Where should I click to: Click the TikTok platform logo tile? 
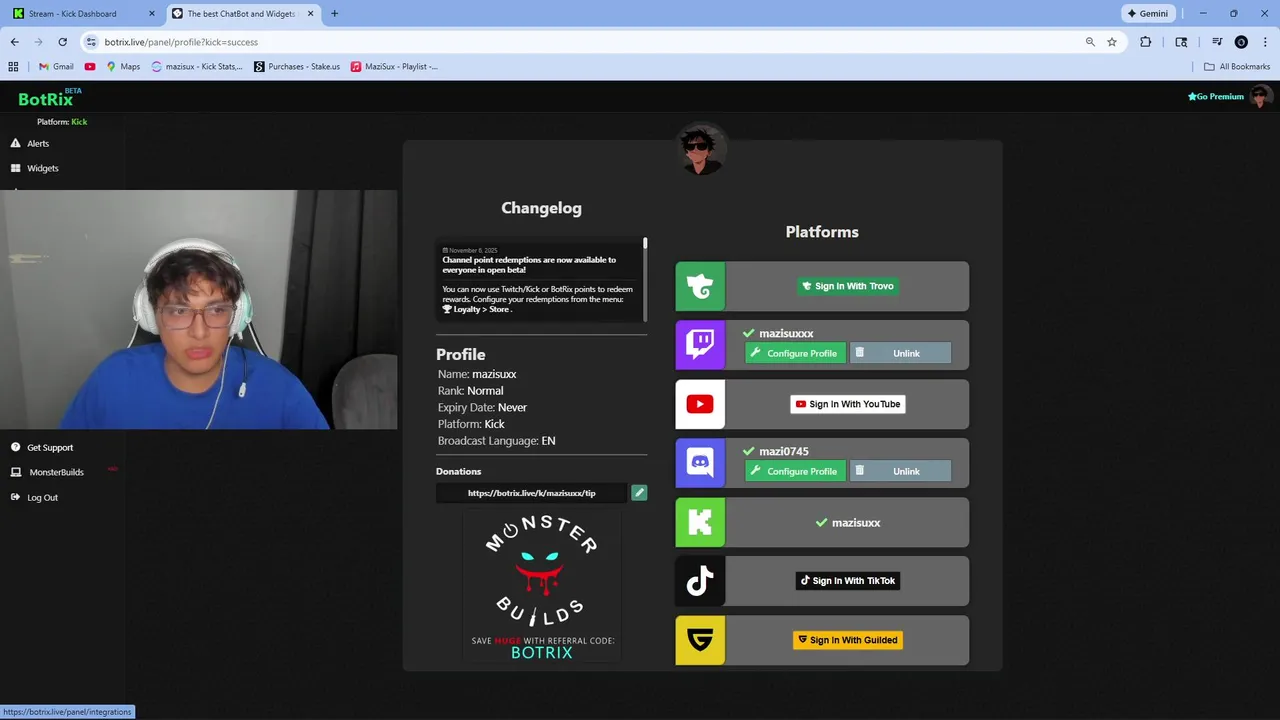pos(700,581)
